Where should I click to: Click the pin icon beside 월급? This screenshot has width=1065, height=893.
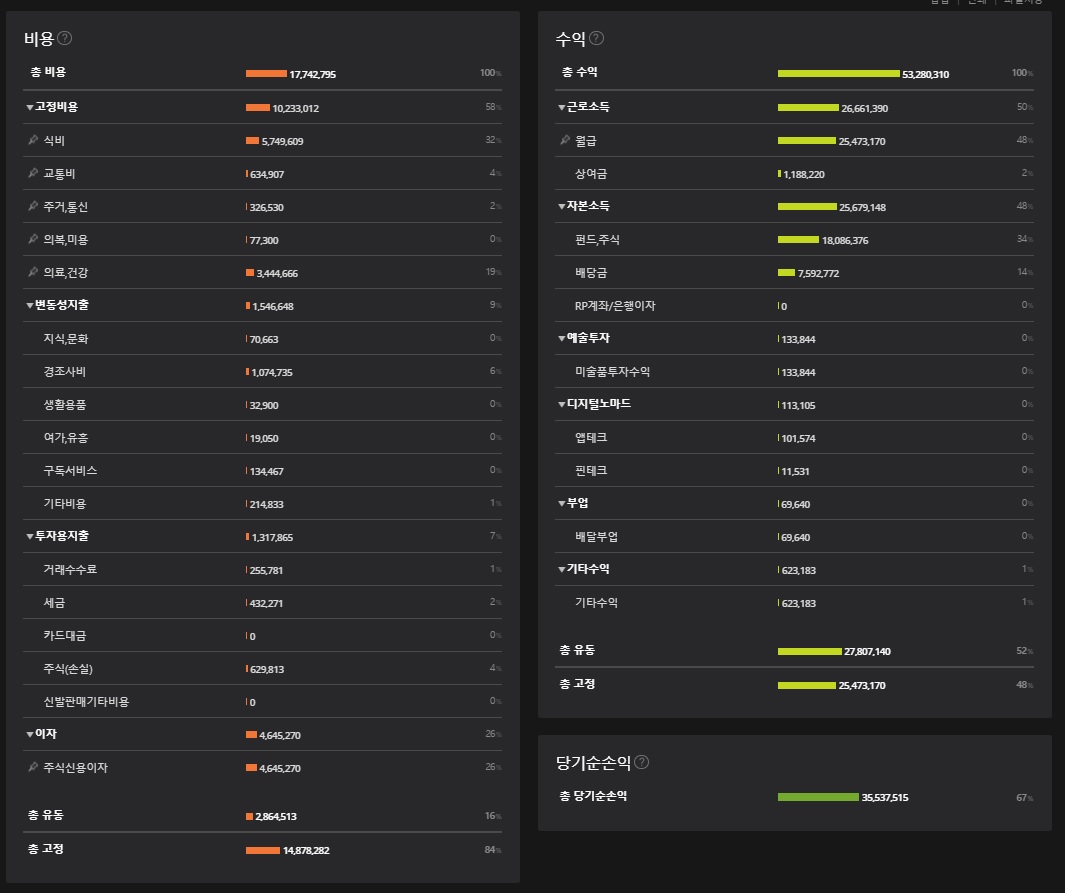pos(564,140)
